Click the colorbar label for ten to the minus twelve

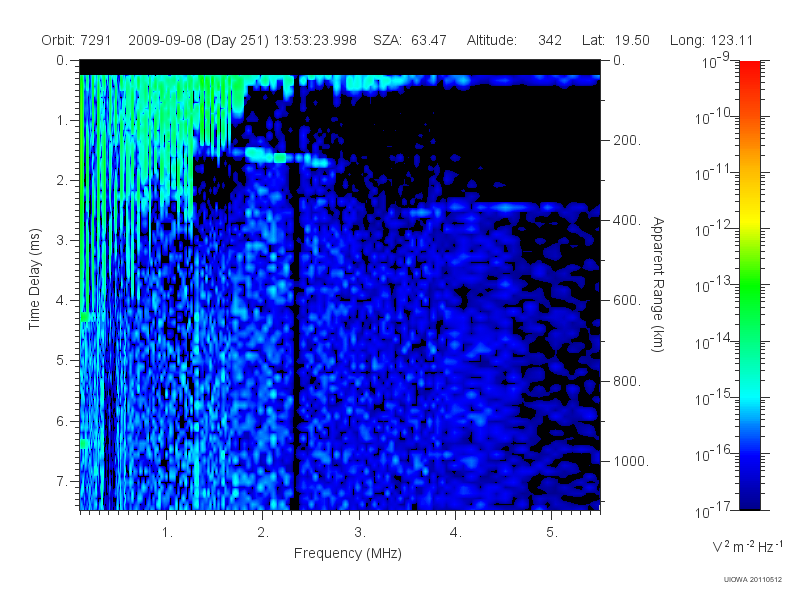pos(711,229)
